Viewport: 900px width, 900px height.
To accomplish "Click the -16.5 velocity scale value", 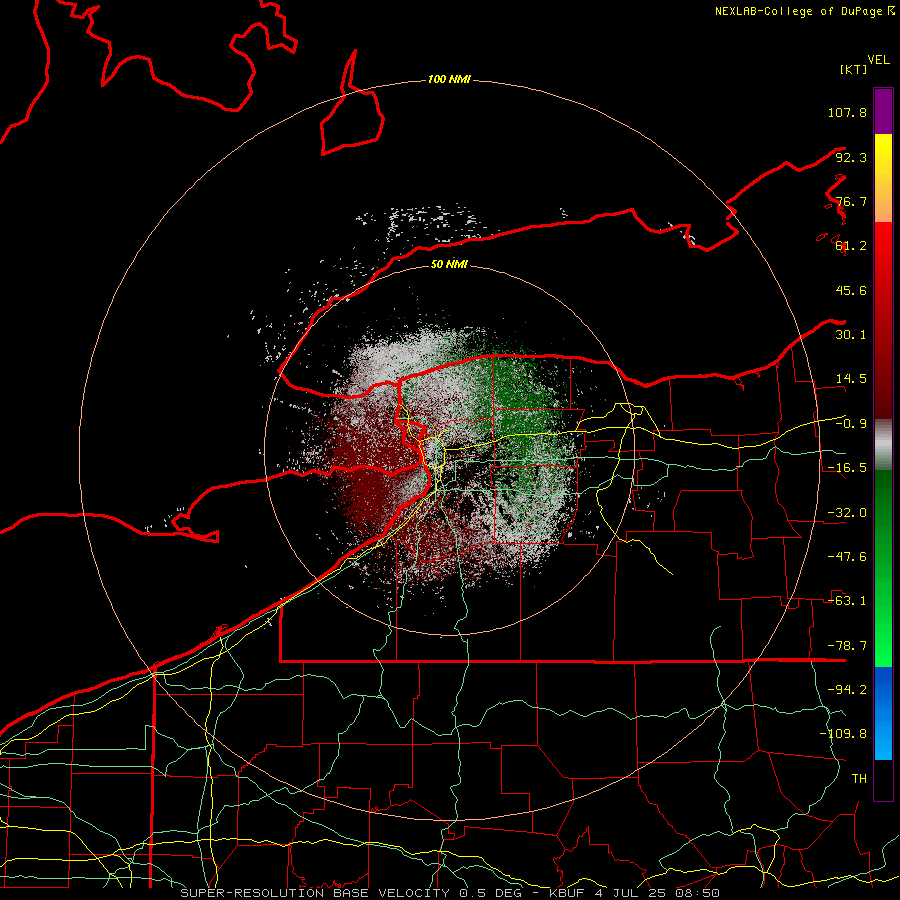I will pyautogui.click(x=847, y=468).
